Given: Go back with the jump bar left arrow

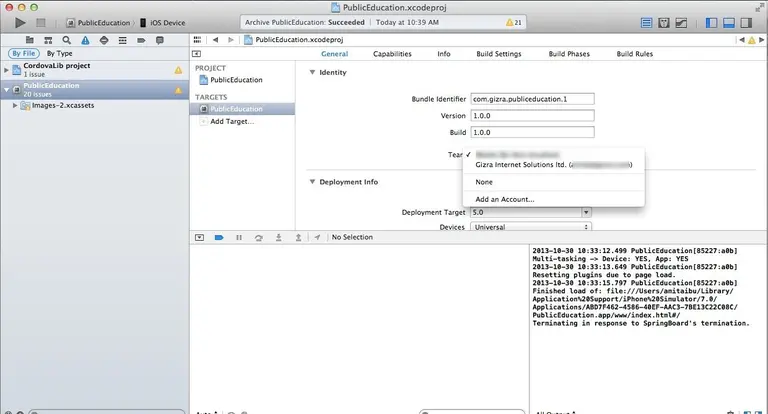Looking at the screenshot, I should [x=216, y=40].
